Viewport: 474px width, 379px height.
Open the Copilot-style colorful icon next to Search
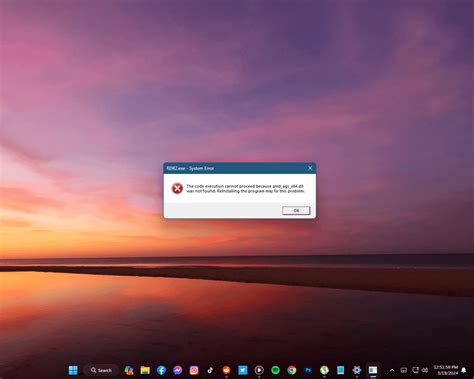tap(129, 370)
